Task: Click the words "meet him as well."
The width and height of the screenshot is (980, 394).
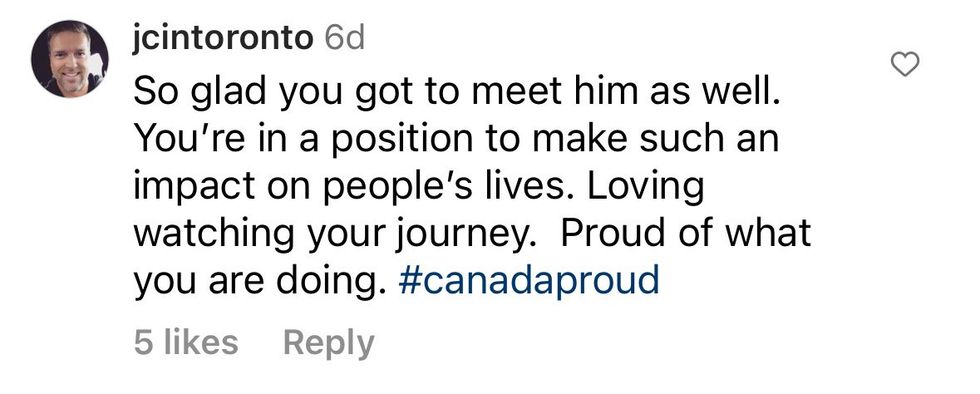Action: [625, 92]
